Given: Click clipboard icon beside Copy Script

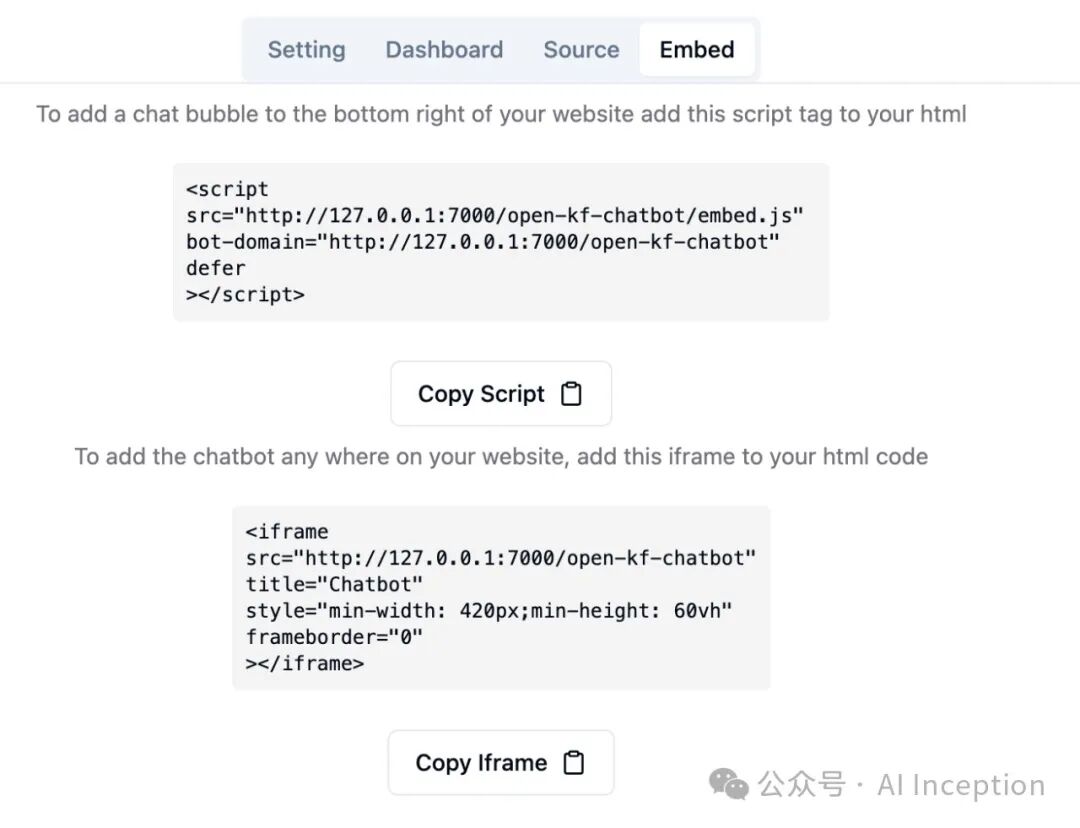Looking at the screenshot, I should point(571,394).
